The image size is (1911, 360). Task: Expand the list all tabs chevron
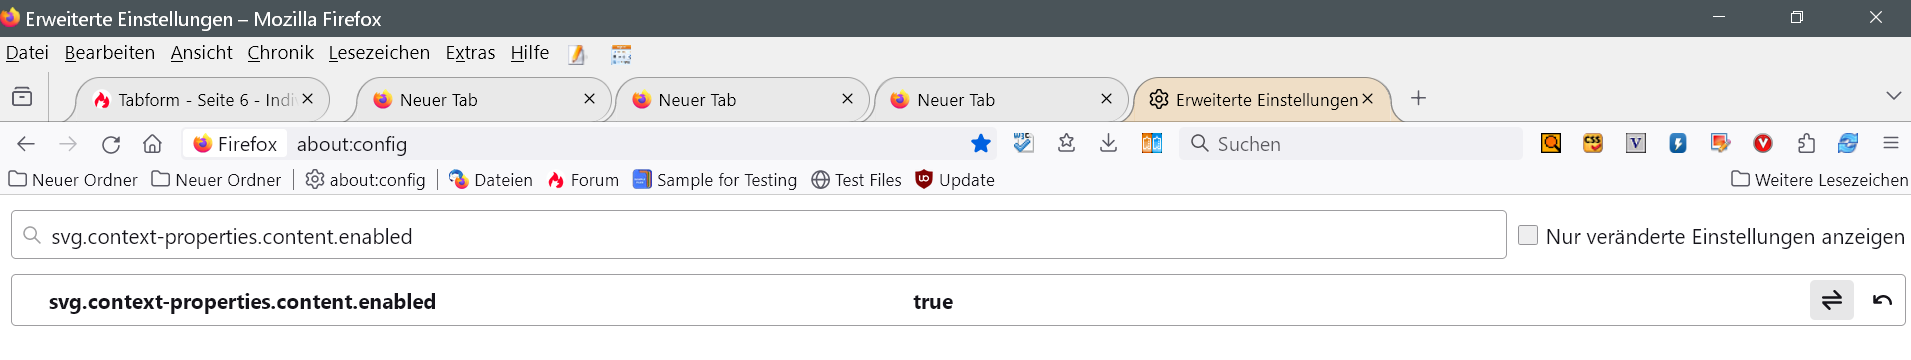[1893, 96]
